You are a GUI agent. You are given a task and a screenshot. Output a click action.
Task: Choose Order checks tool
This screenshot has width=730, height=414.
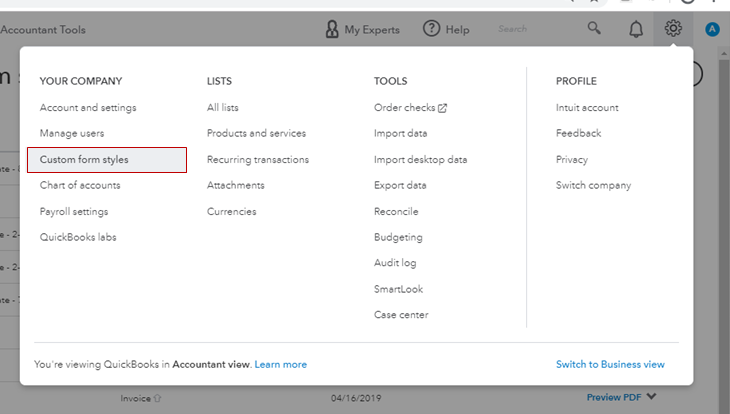(x=405, y=108)
